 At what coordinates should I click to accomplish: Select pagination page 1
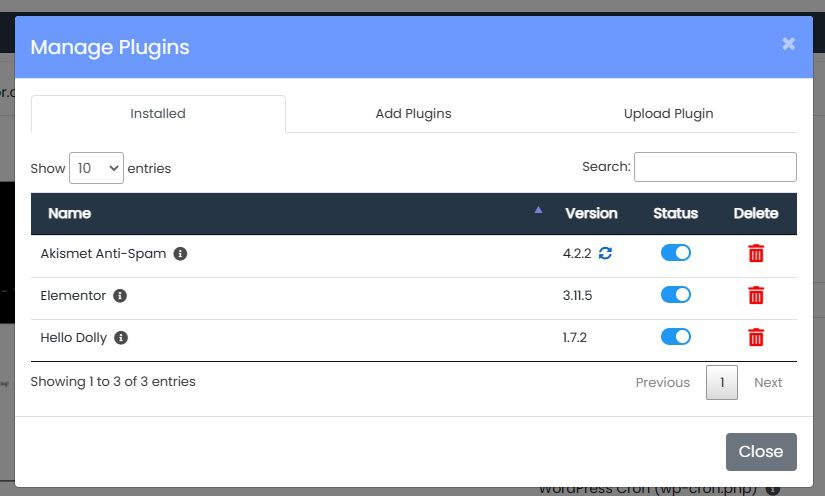tap(722, 382)
